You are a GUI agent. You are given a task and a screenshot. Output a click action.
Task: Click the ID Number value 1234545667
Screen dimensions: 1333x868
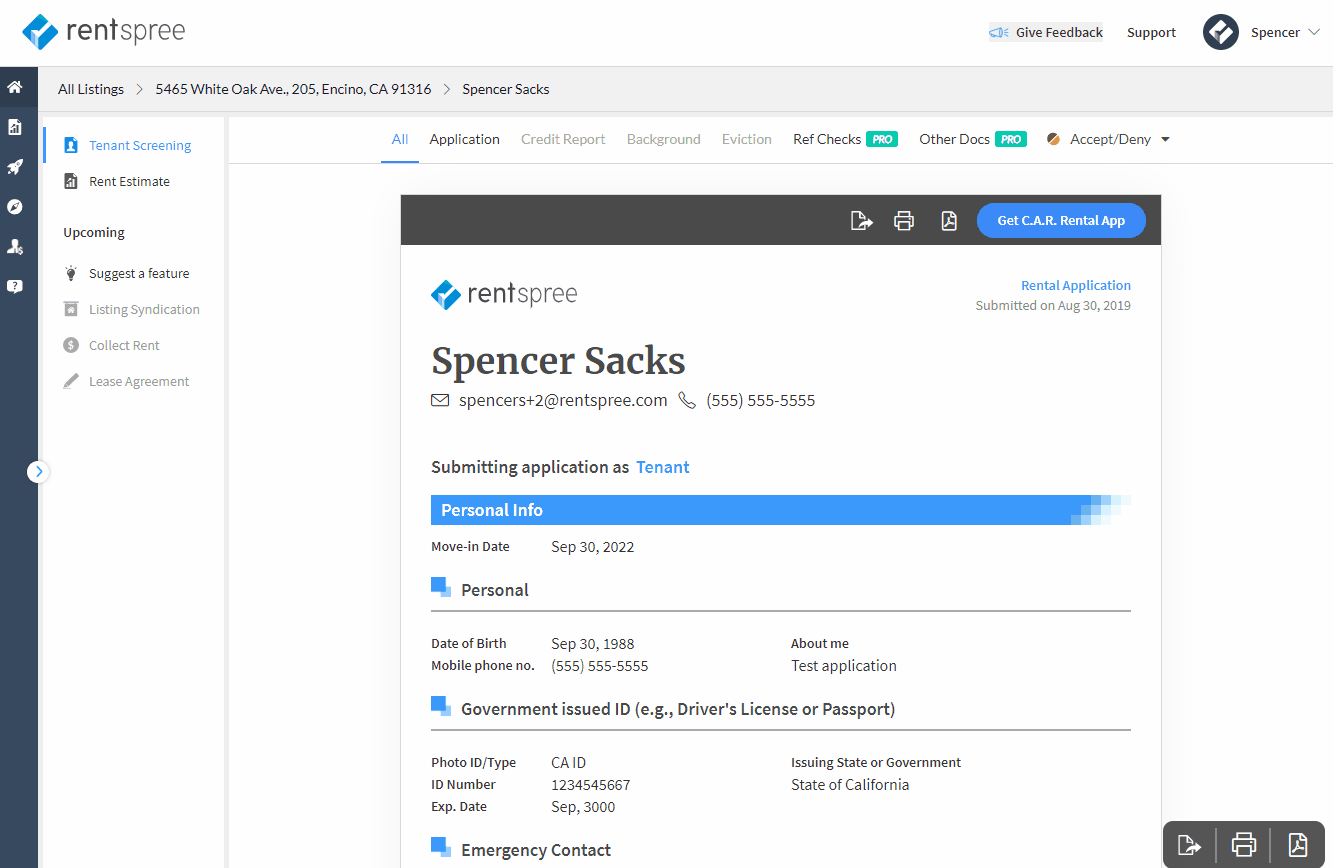(591, 785)
